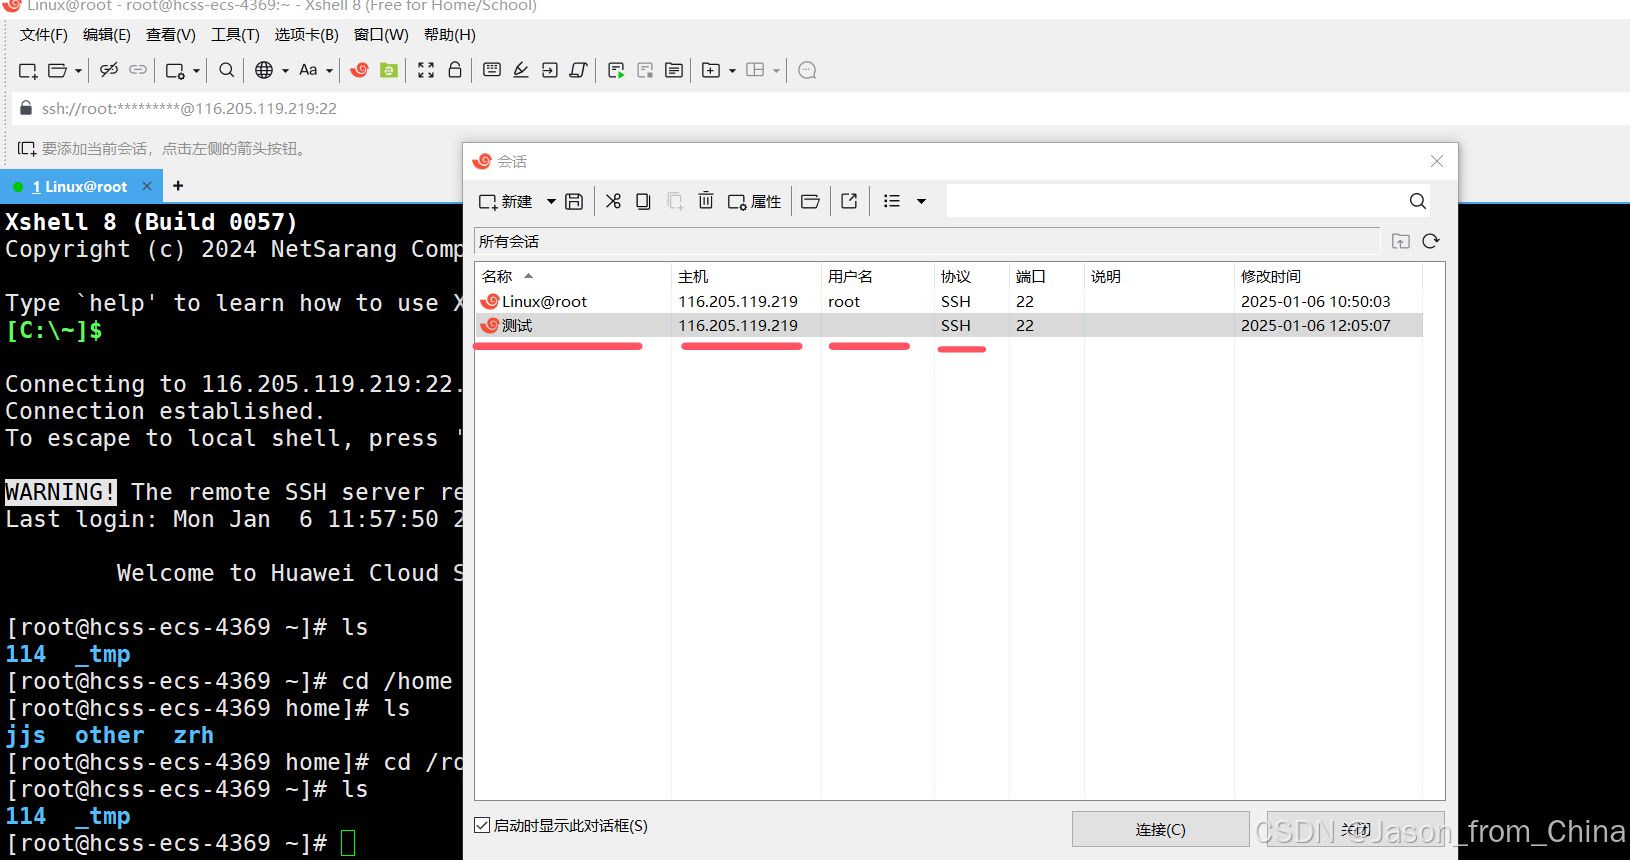The width and height of the screenshot is (1630, 860).
Task: Click the highlight pen icon
Action: coord(521,70)
